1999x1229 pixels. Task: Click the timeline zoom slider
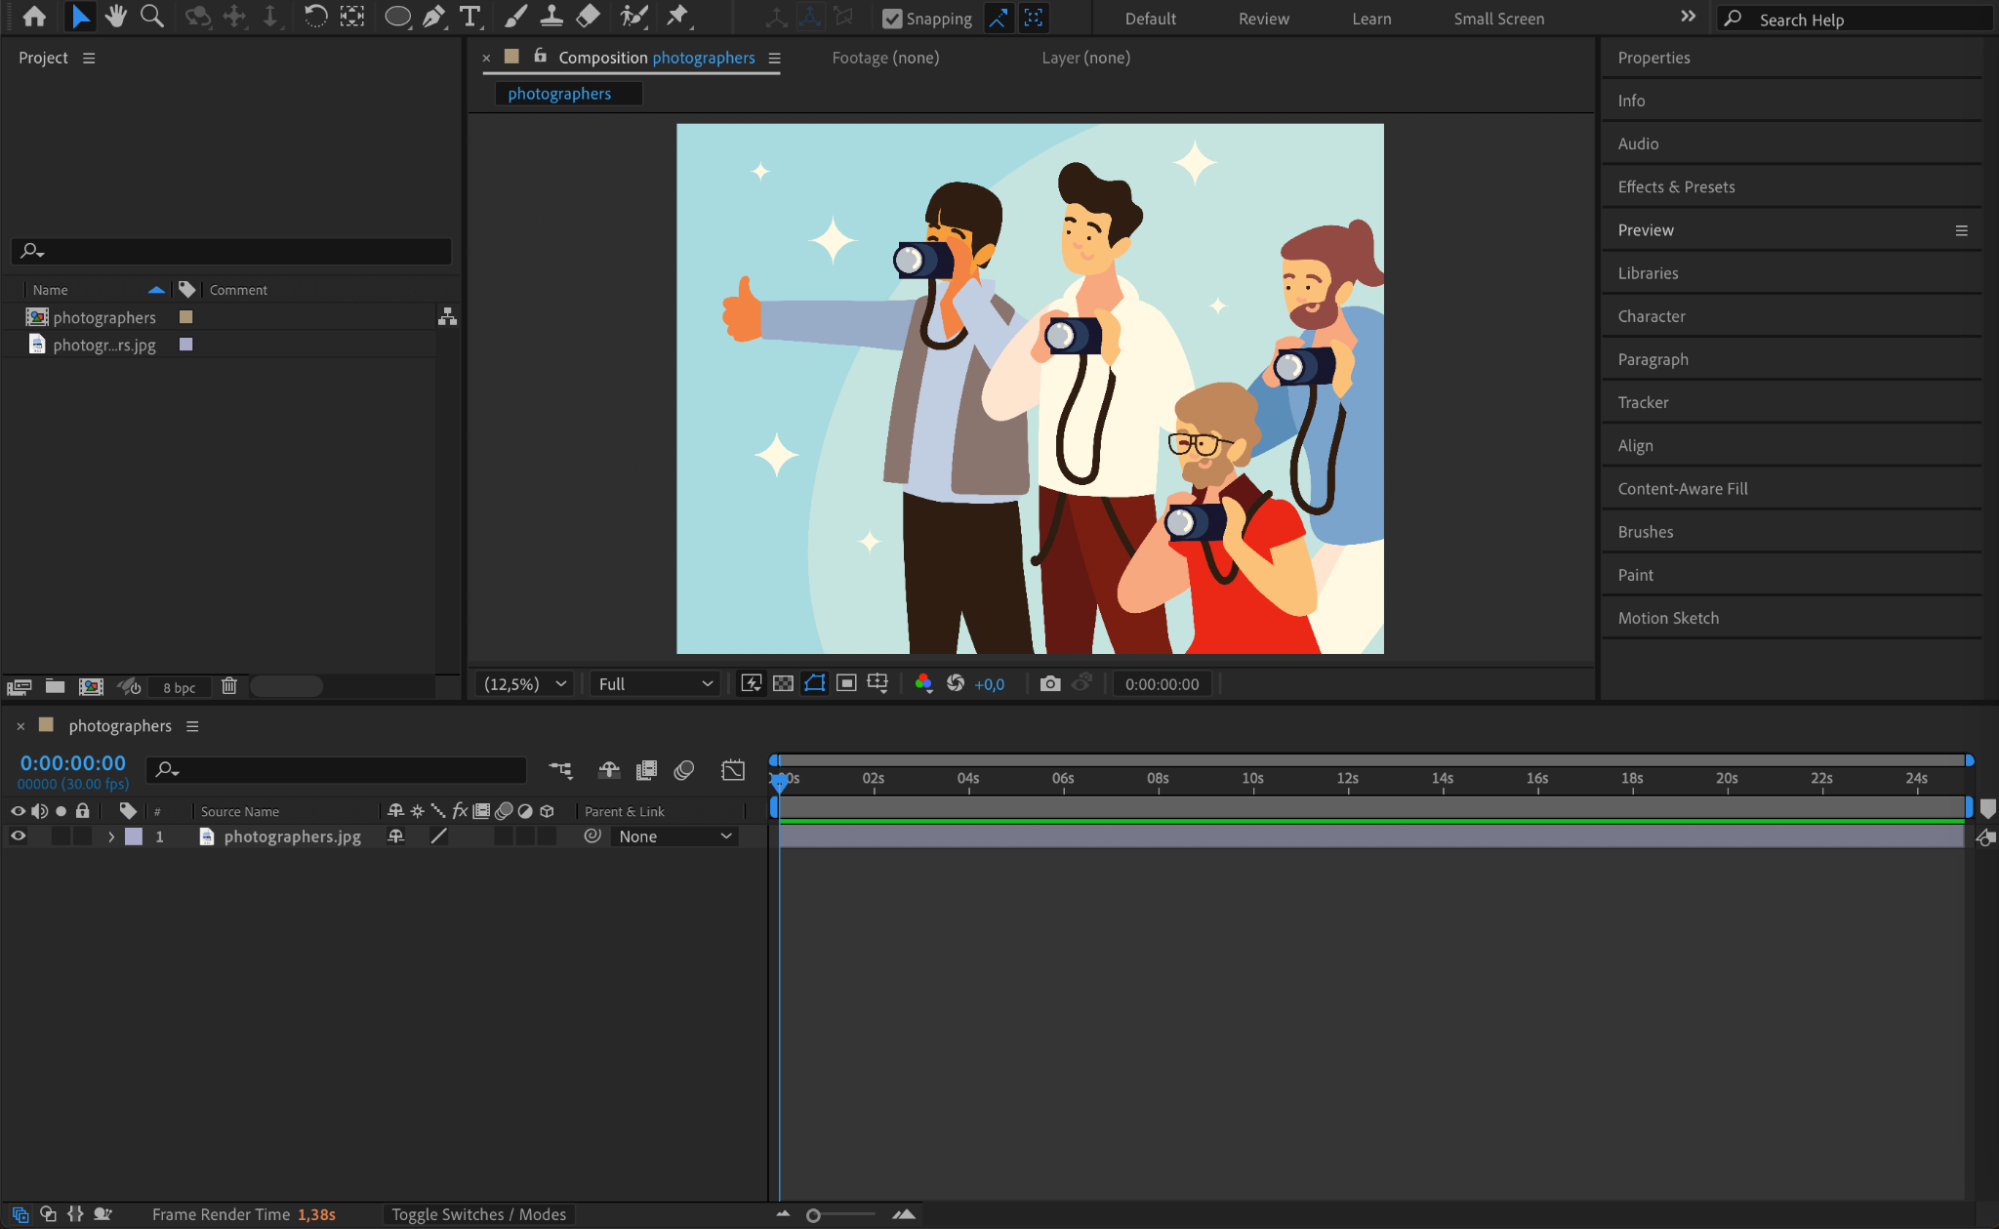click(813, 1215)
